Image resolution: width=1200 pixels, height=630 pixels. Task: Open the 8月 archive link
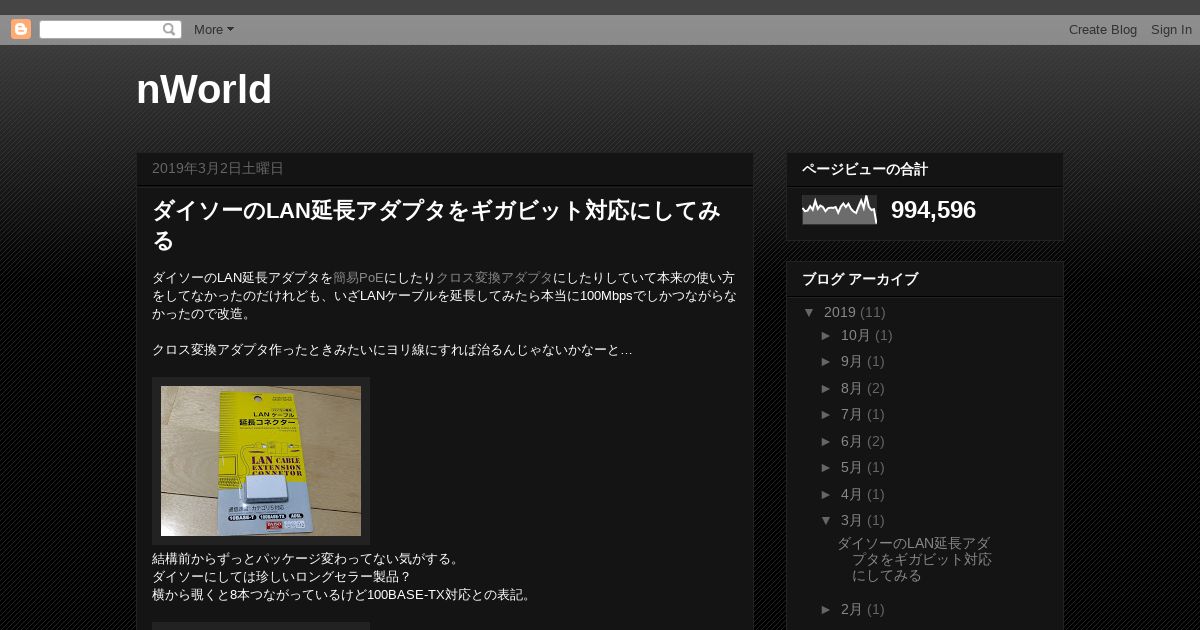(852, 388)
